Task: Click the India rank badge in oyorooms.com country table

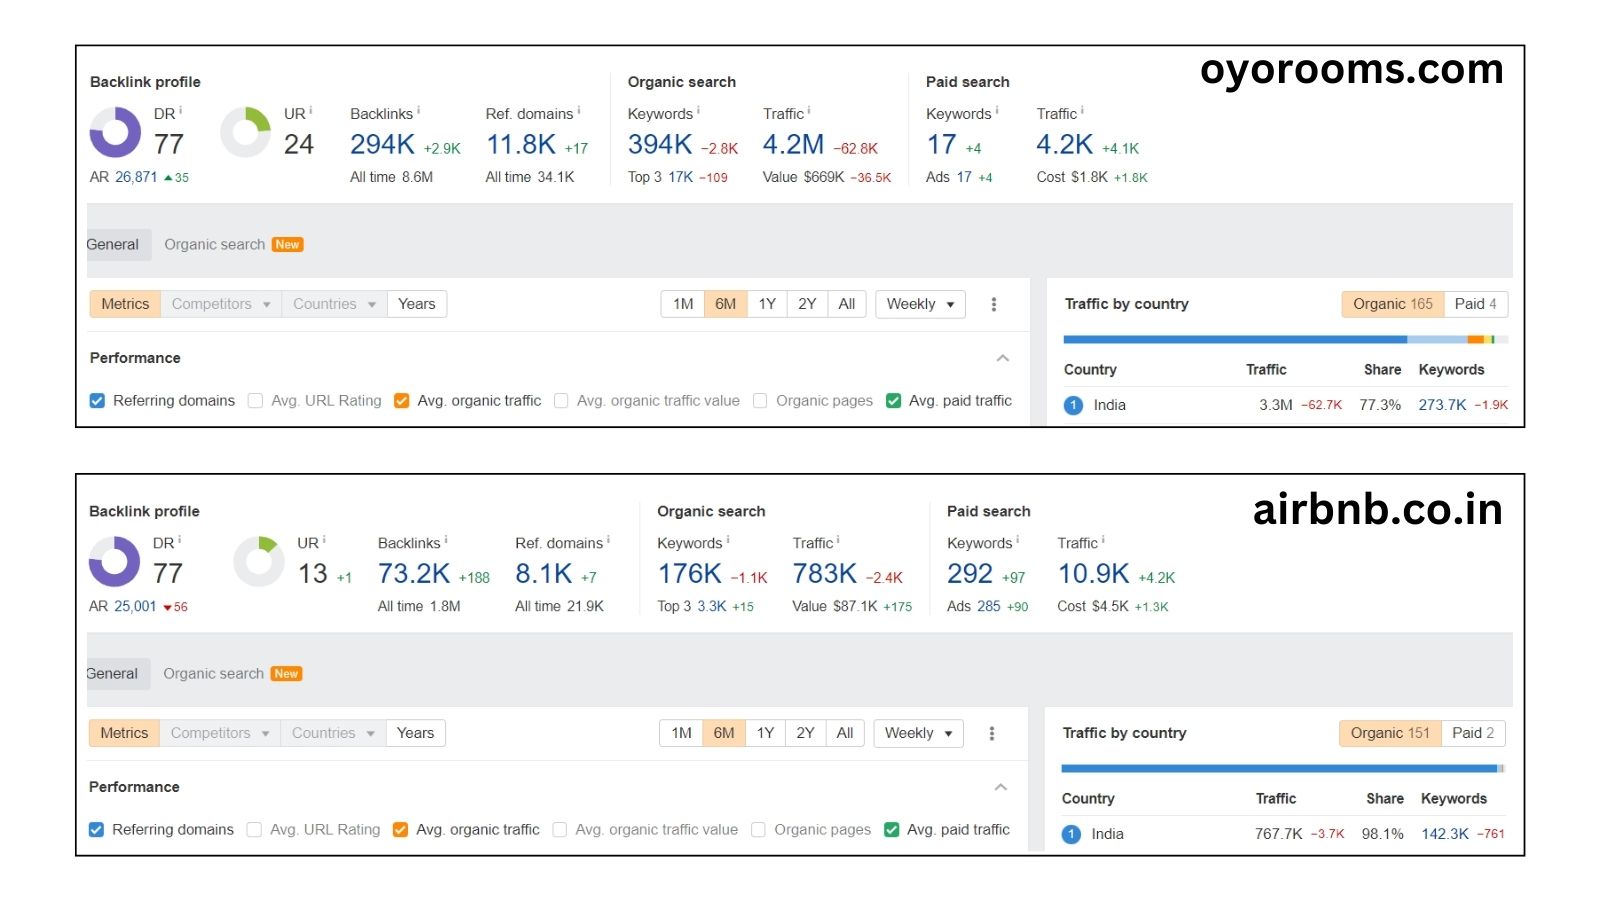Action: [1073, 405]
